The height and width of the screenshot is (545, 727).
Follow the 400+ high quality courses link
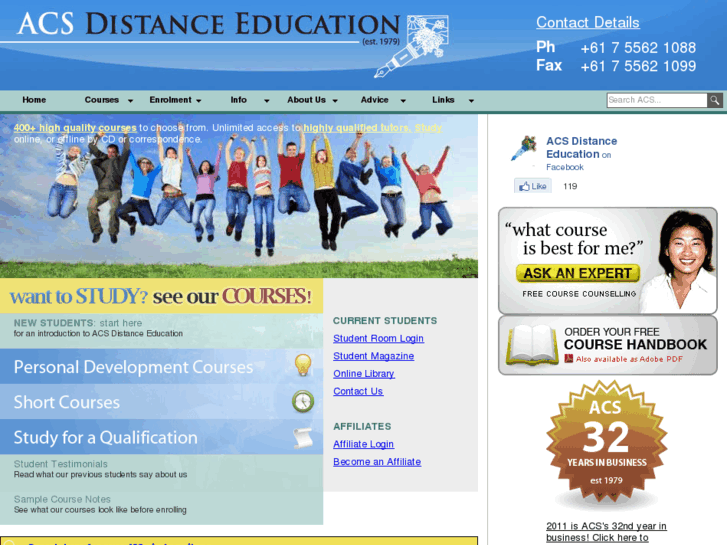coord(75,128)
